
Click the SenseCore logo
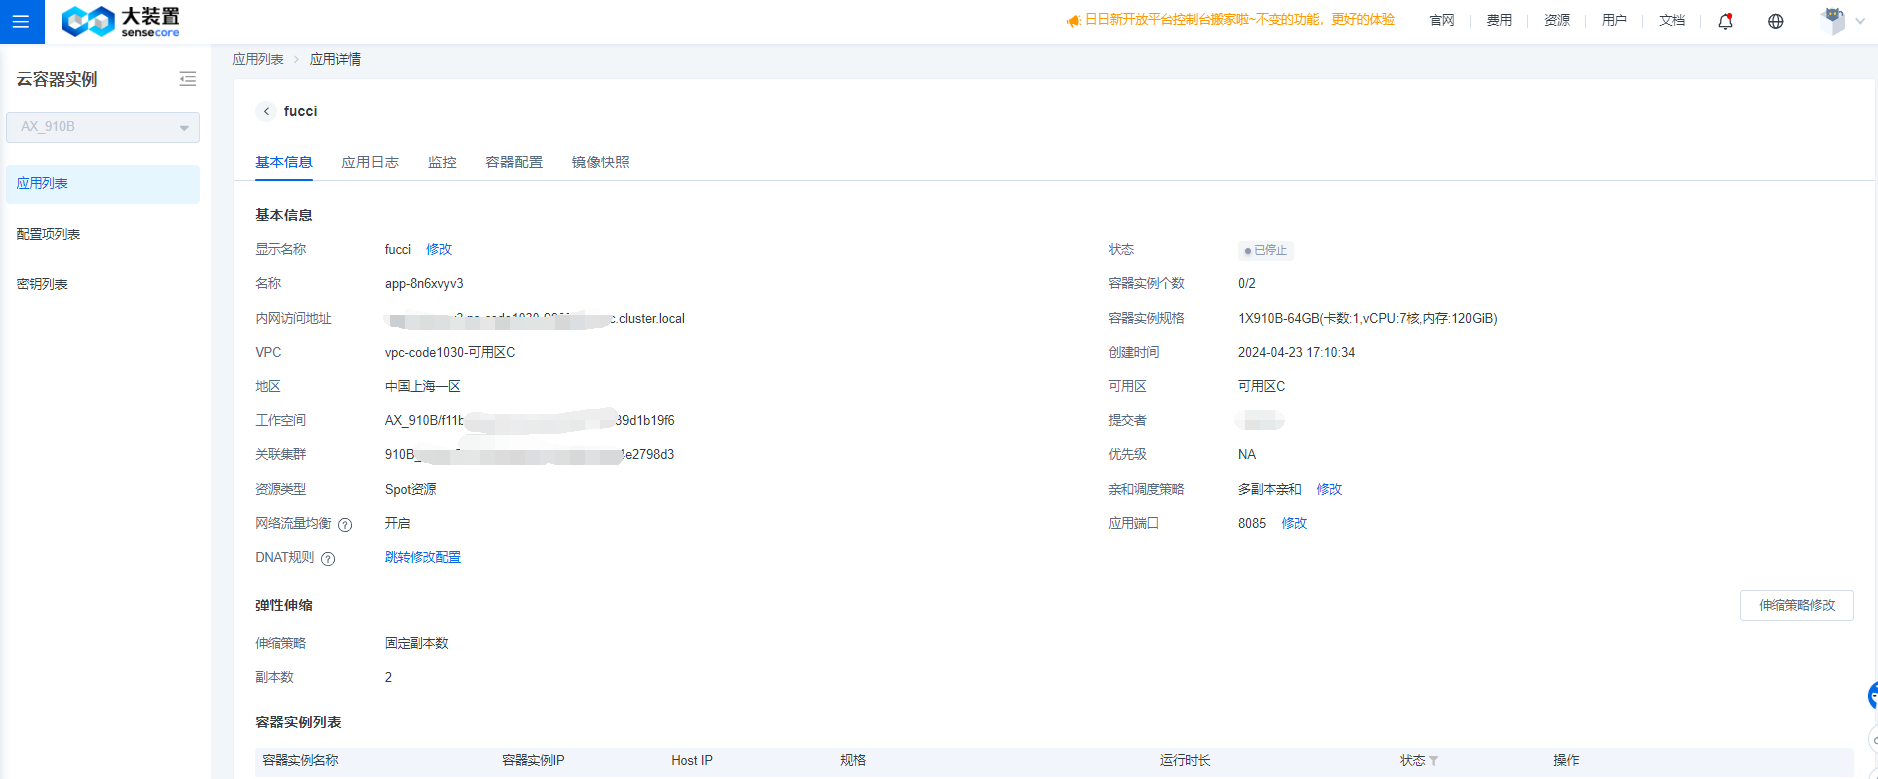click(x=121, y=21)
